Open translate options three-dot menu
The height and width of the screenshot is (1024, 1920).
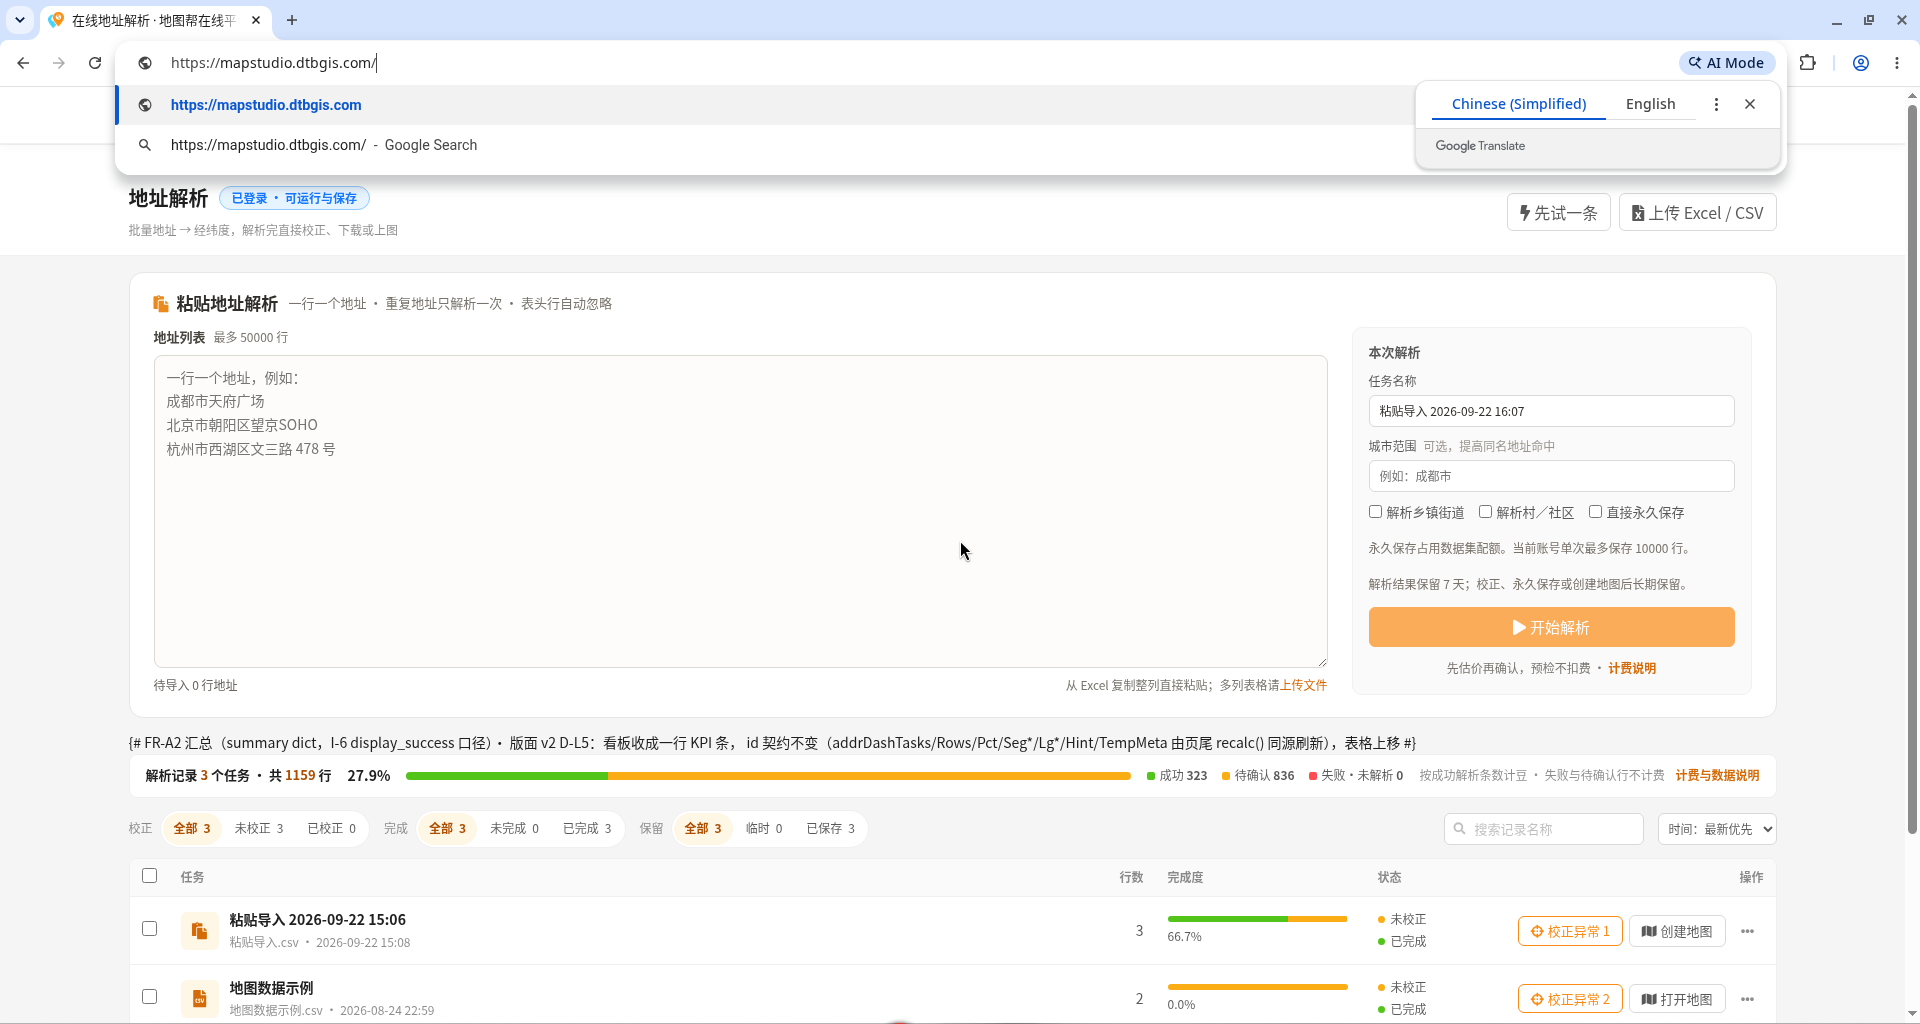coord(1716,104)
